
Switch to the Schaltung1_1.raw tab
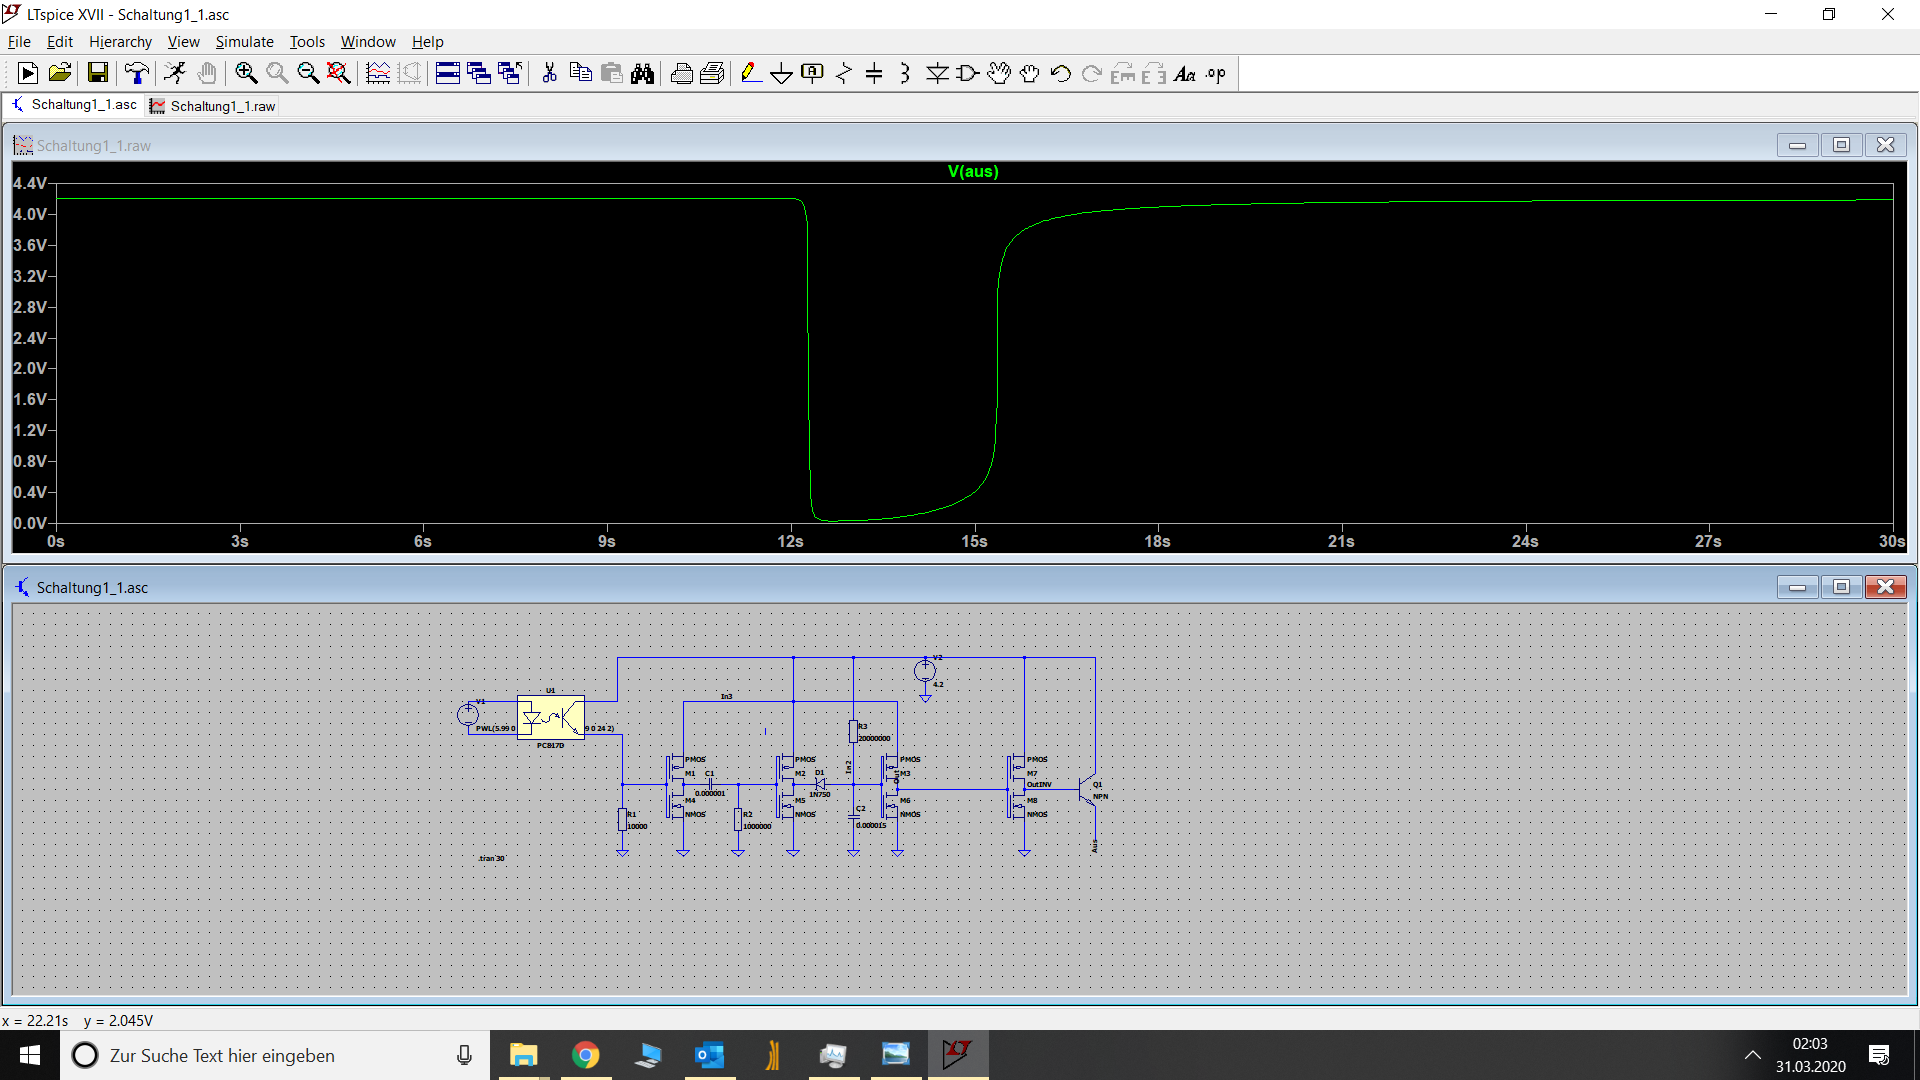(x=213, y=106)
